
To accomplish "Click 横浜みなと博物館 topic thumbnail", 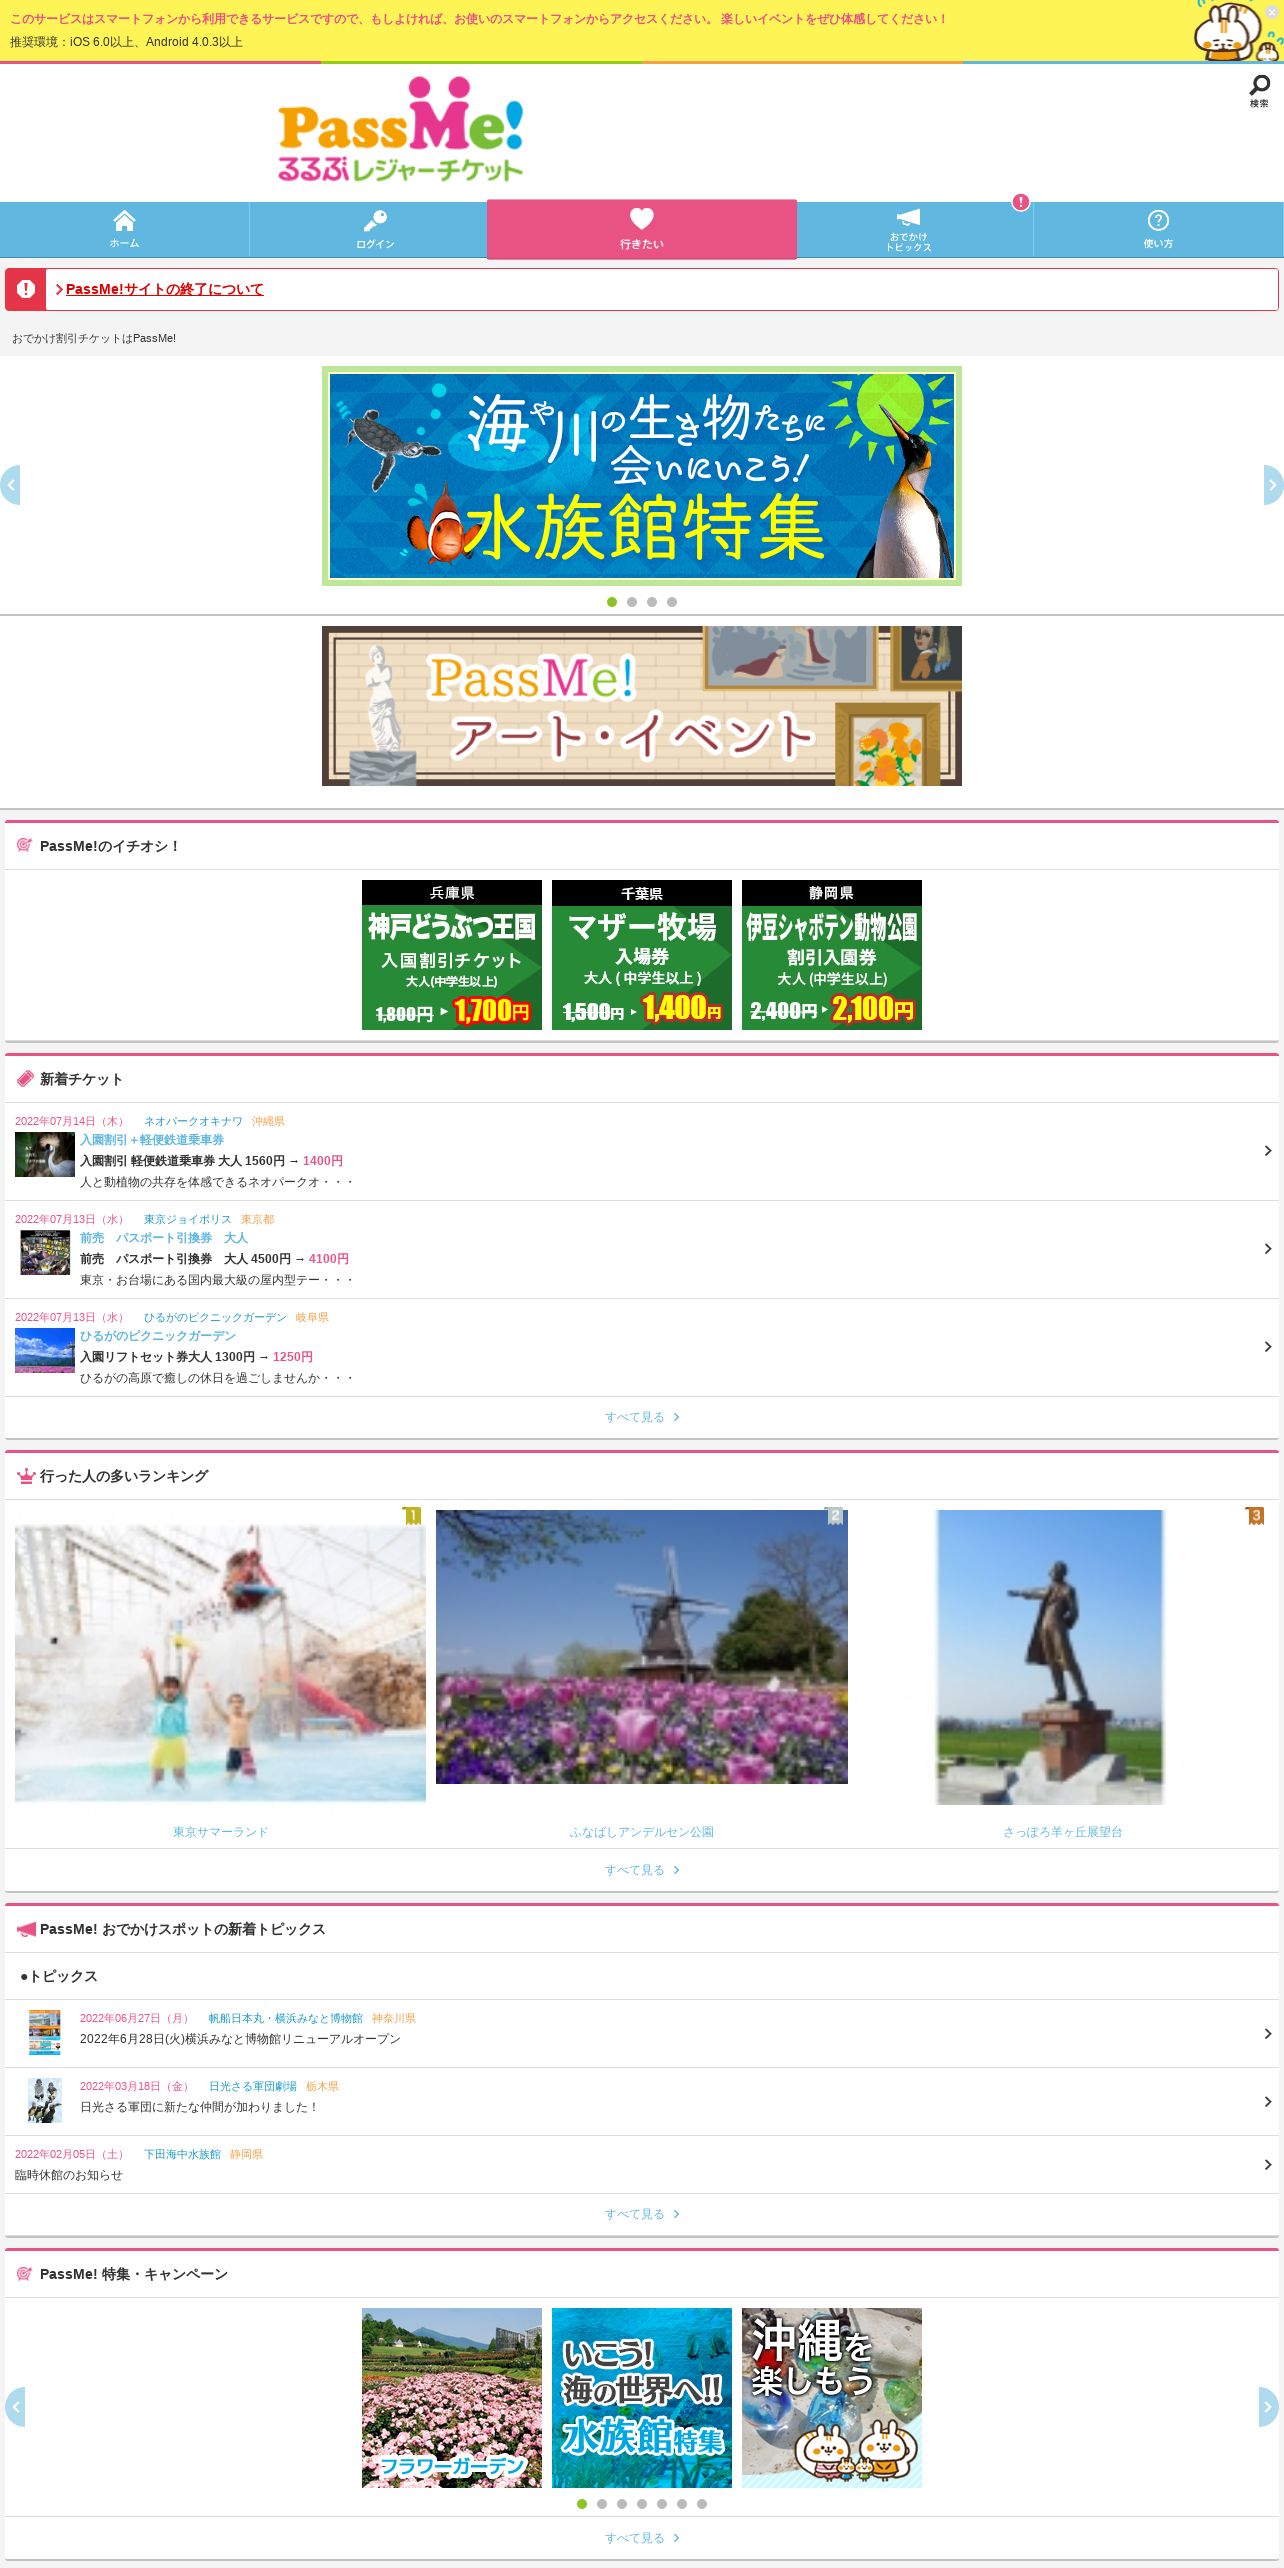I will [x=44, y=2032].
